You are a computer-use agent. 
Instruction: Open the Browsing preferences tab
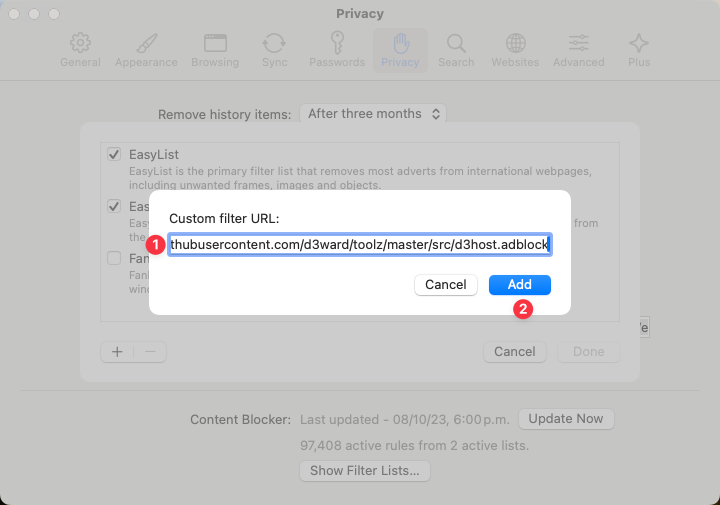[x=215, y=50]
